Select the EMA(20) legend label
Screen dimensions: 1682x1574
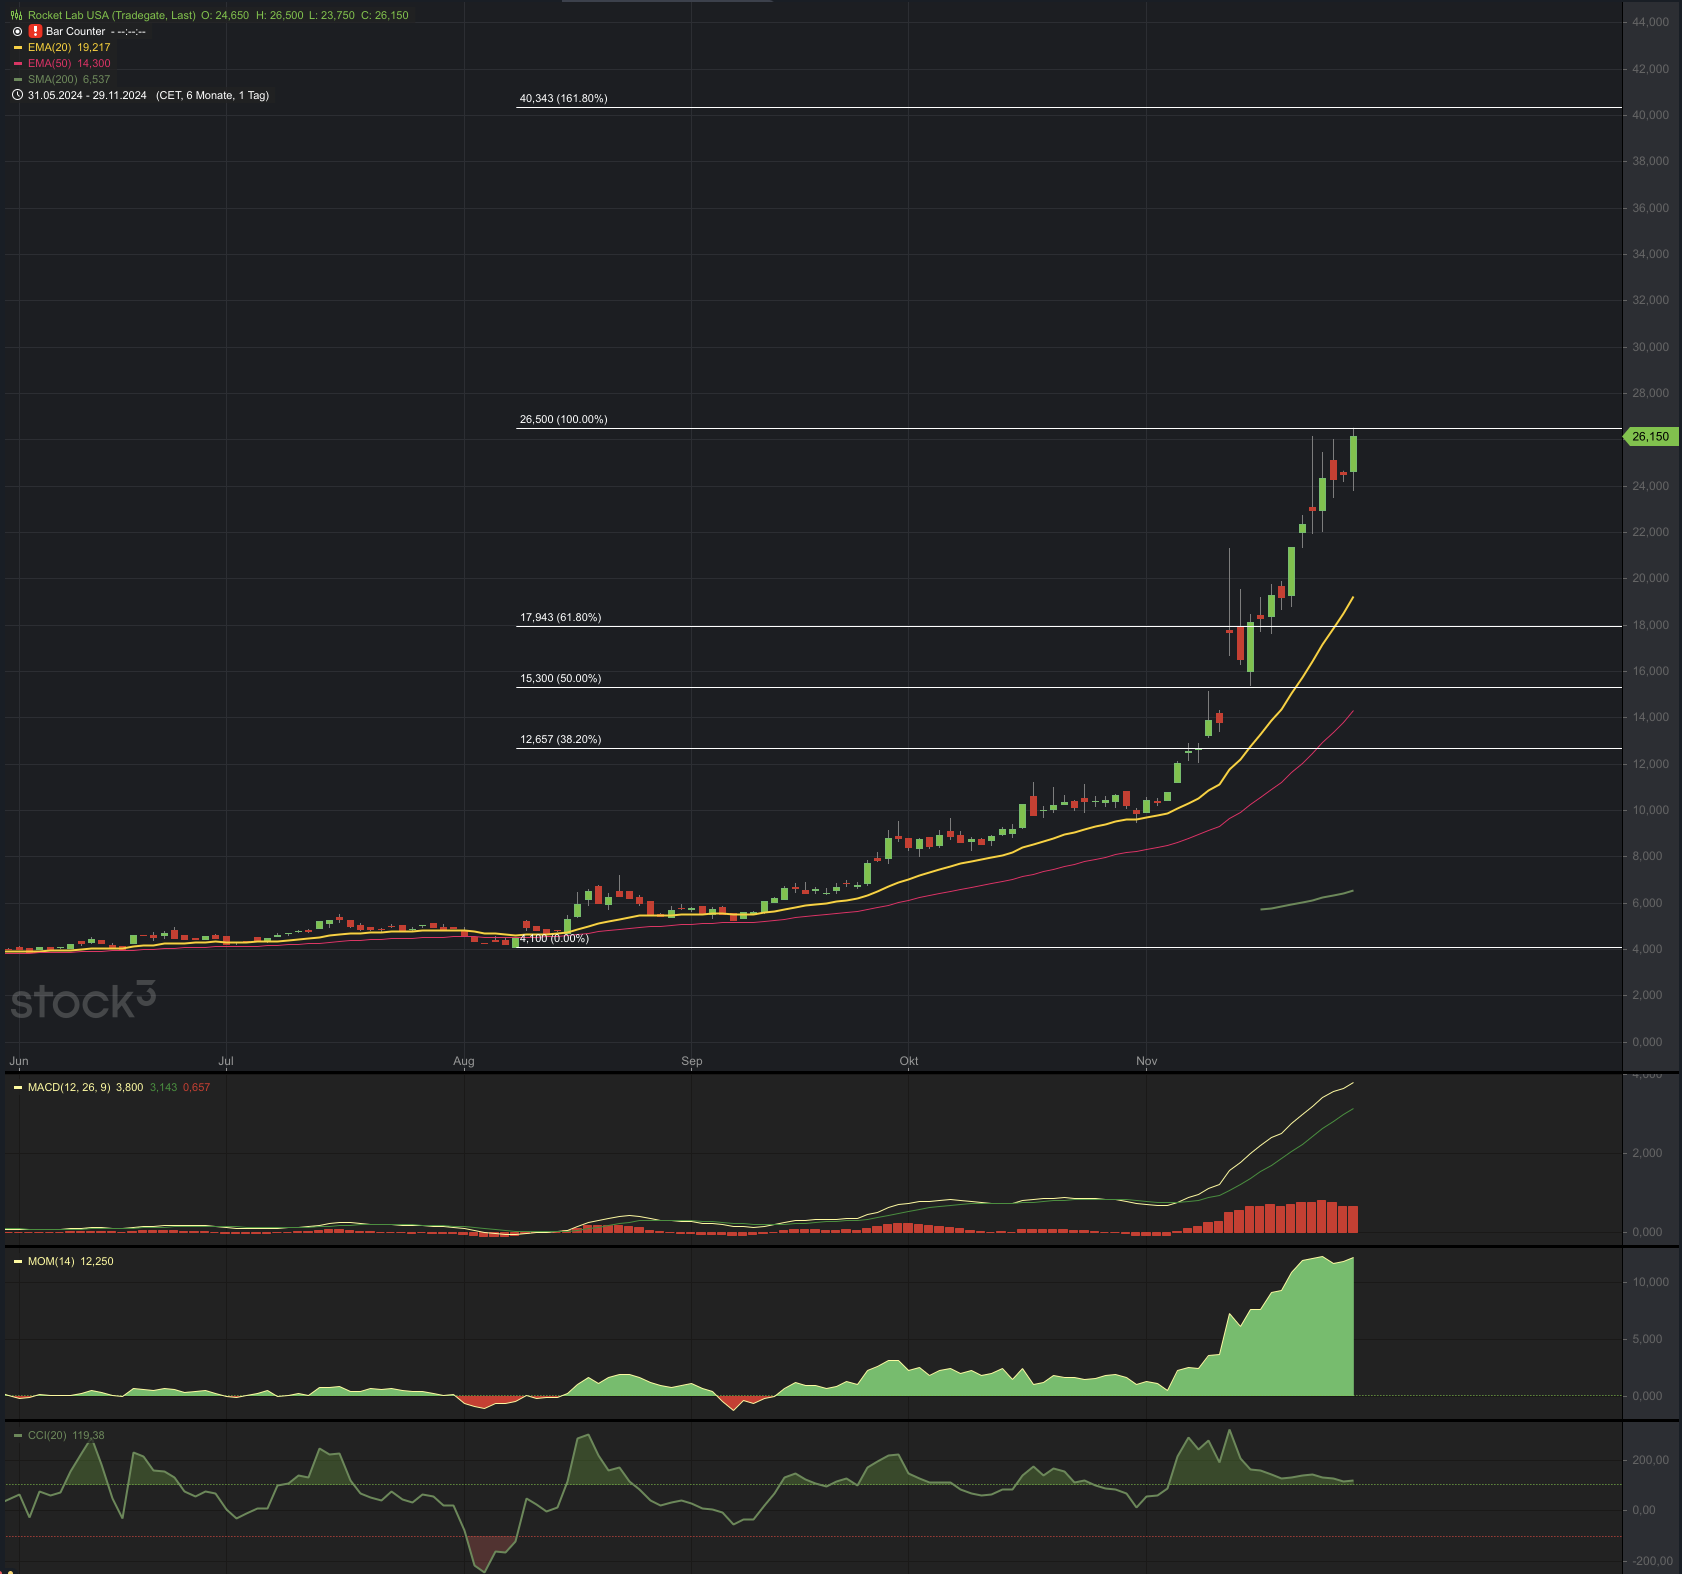click(49, 47)
